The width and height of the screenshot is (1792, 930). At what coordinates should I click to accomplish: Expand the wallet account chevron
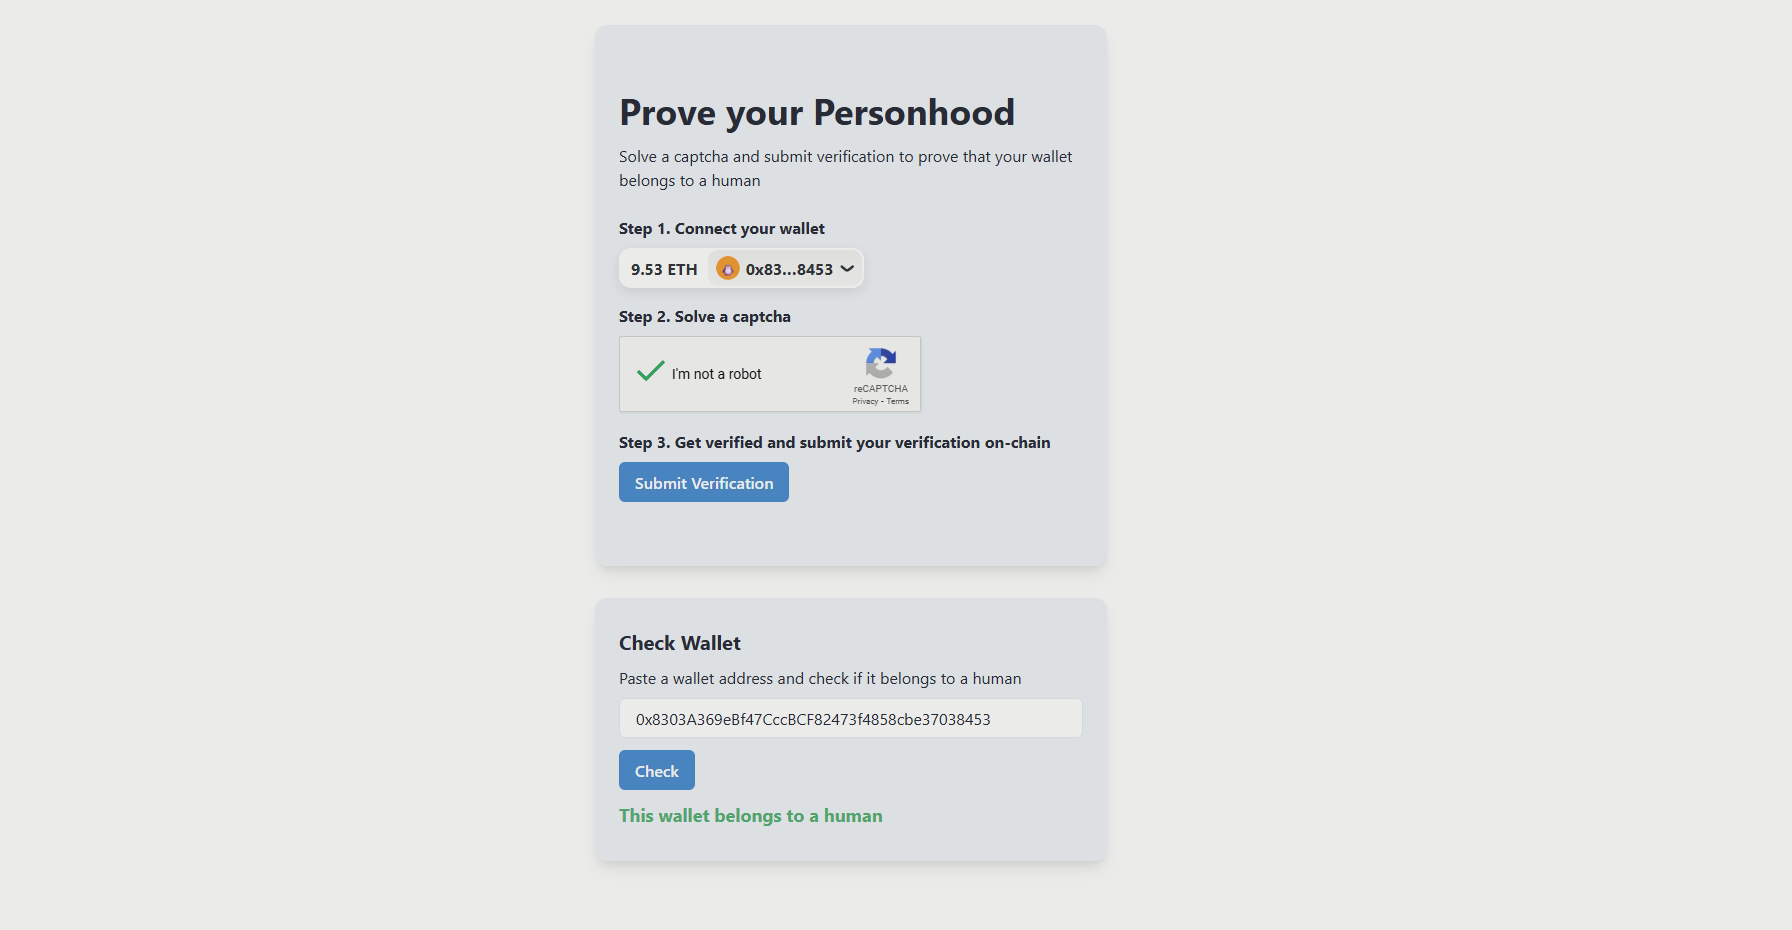847,269
